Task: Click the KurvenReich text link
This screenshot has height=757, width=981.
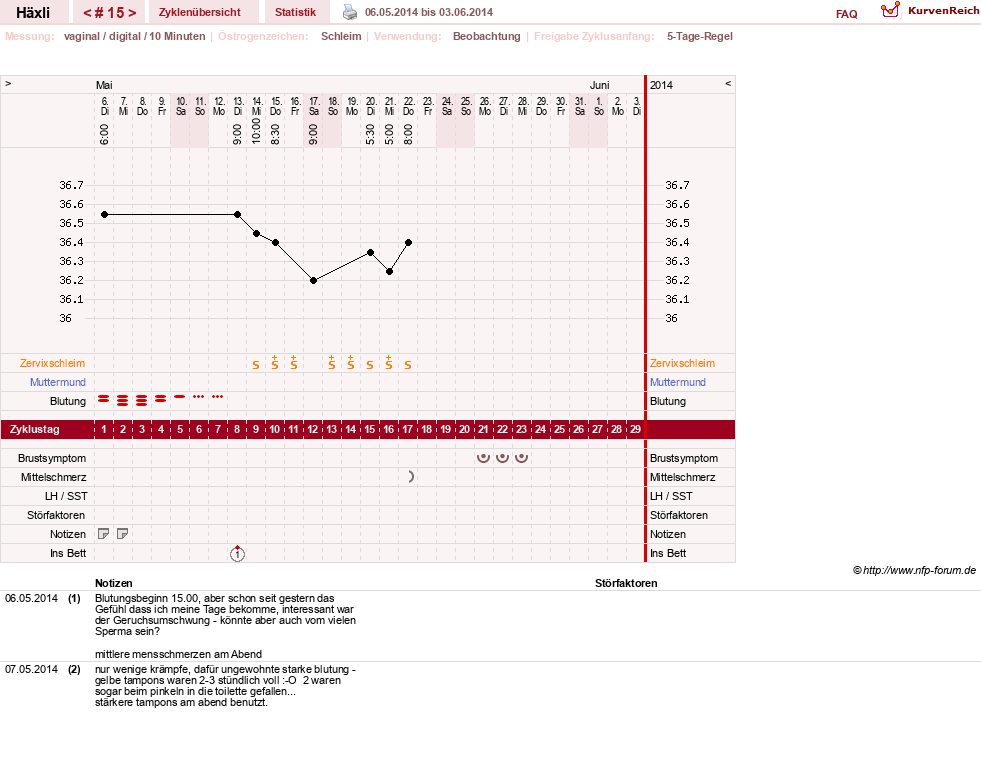Action: pyautogui.click(x=943, y=11)
